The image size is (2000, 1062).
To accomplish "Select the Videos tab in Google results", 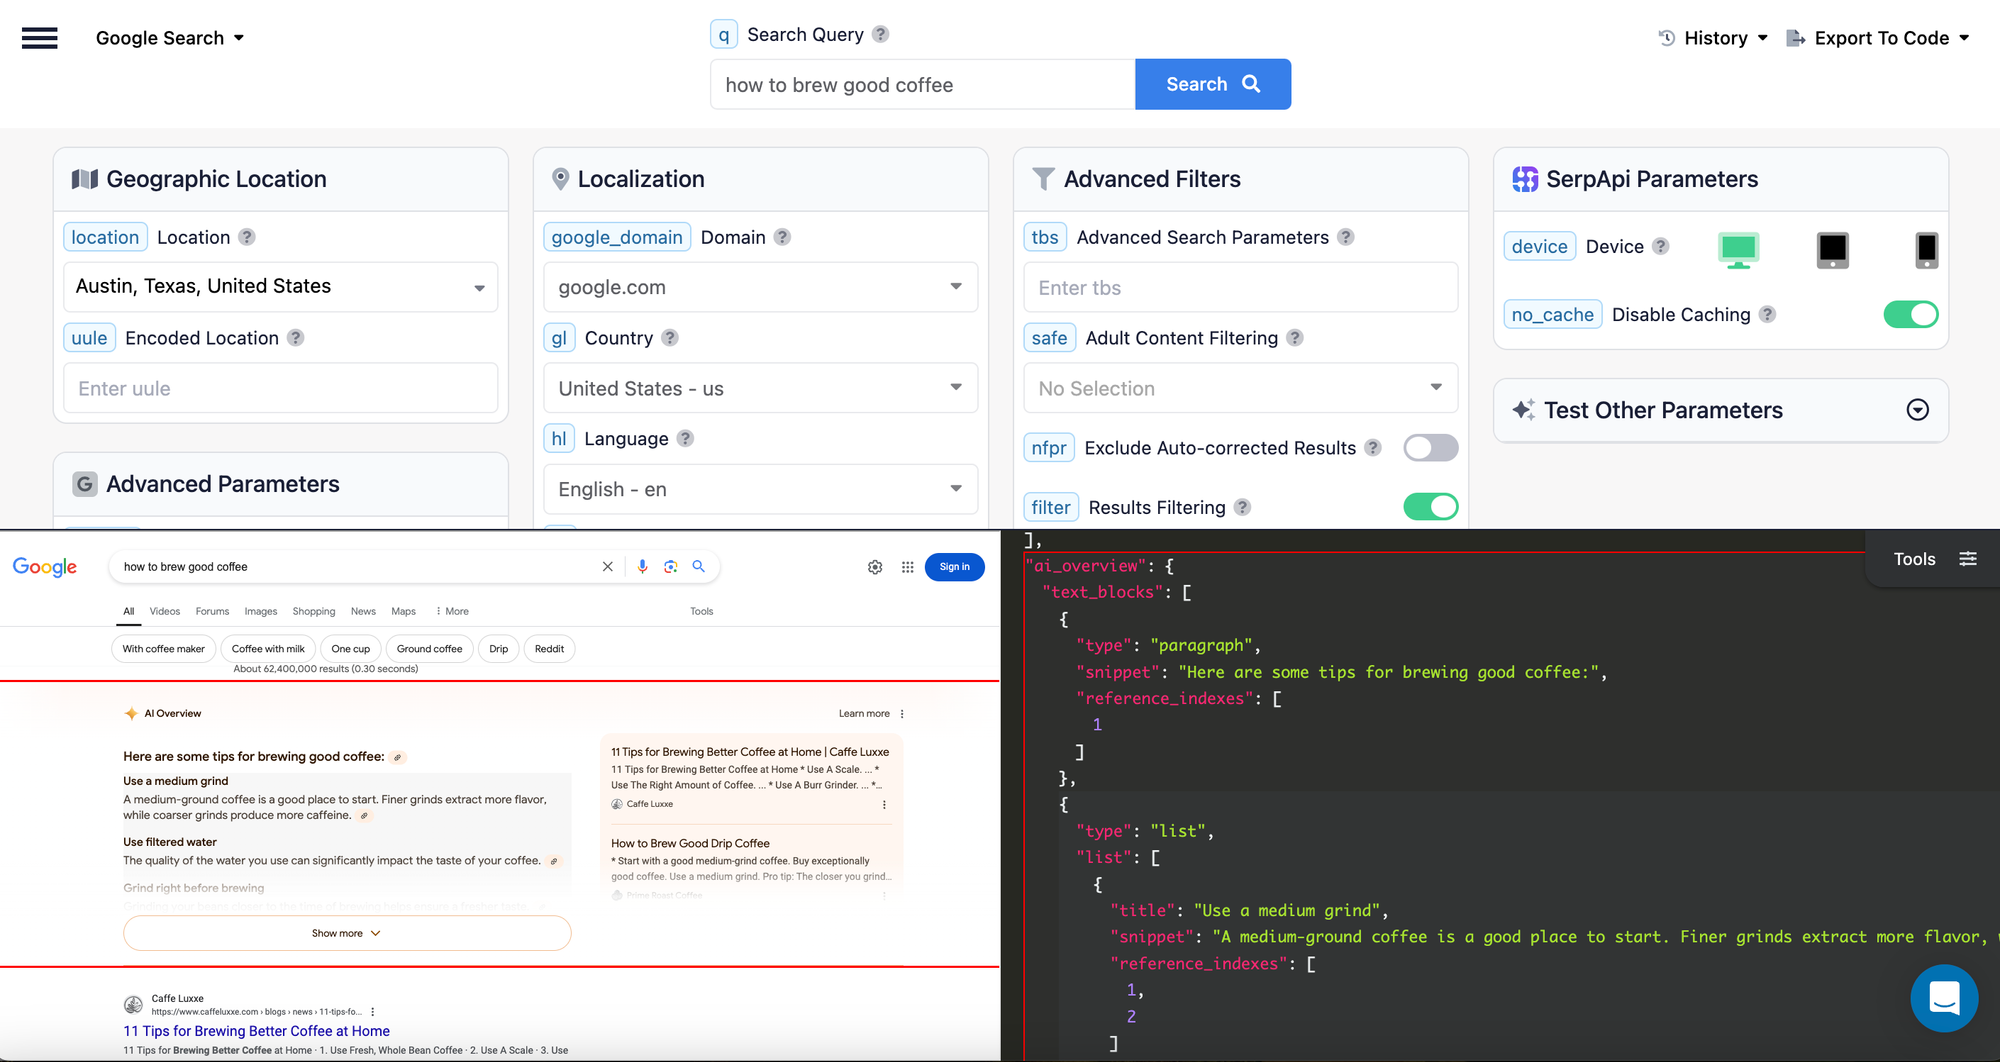I will 165,611.
